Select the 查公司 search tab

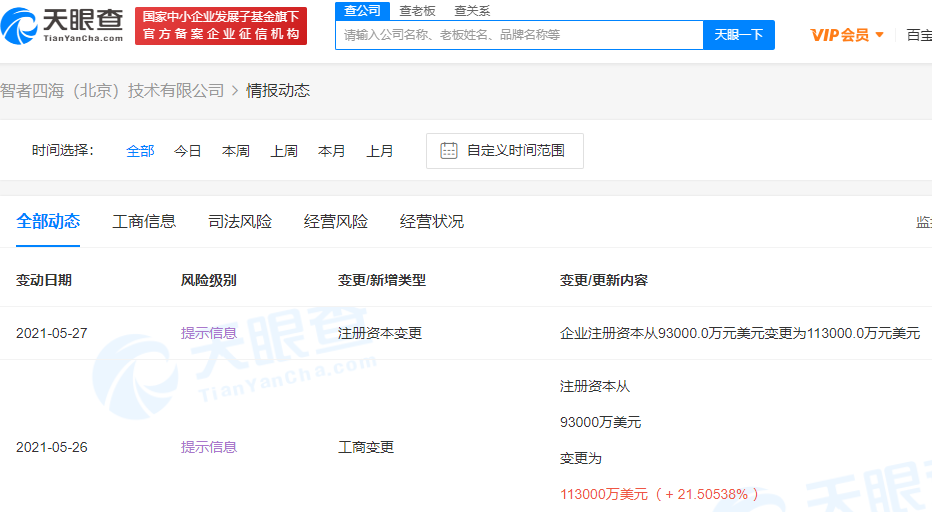361,10
